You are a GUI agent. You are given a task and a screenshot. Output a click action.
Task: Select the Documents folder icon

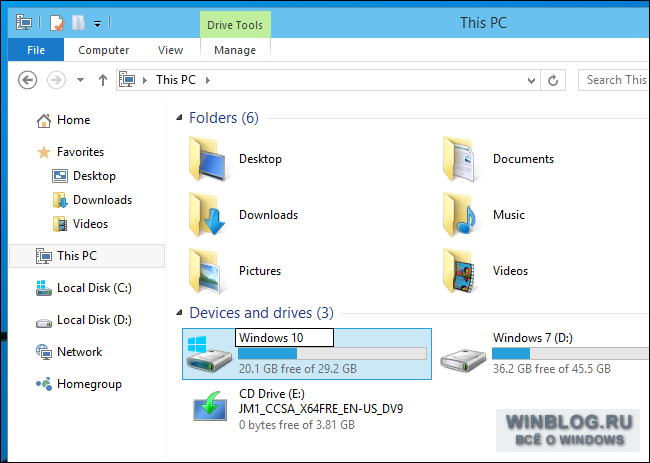click(461, 159)
